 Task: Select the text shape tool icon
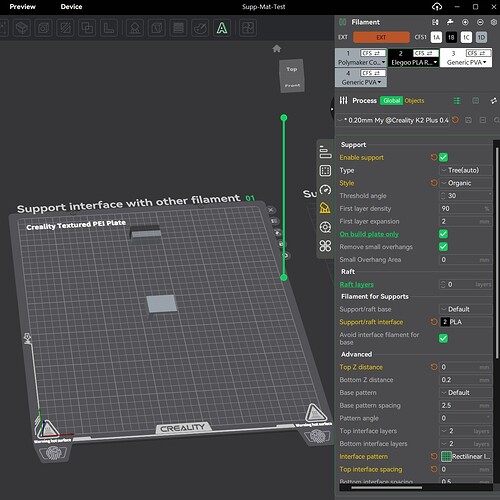[222, 28]
